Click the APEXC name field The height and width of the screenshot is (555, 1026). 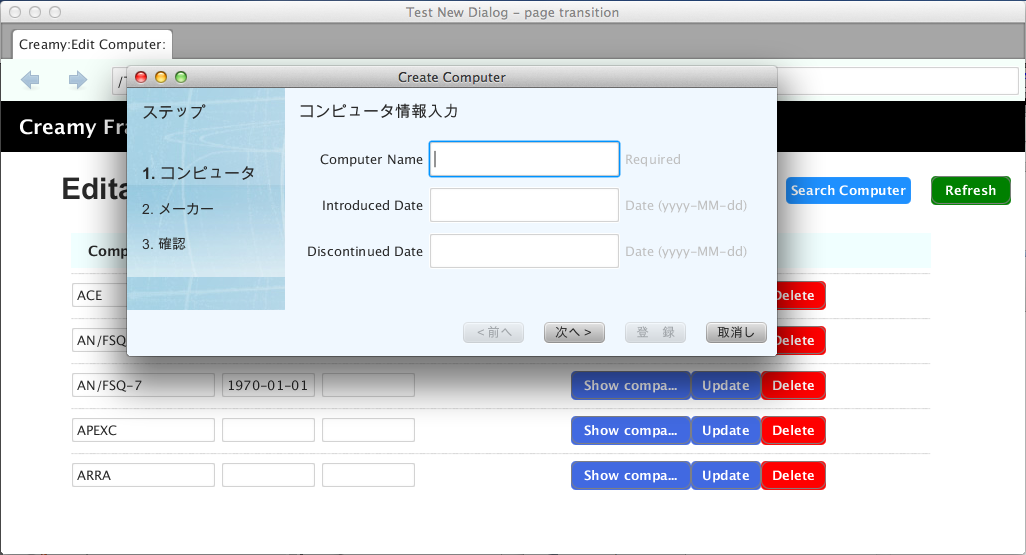pyautogui.click(x=143, y=431)
